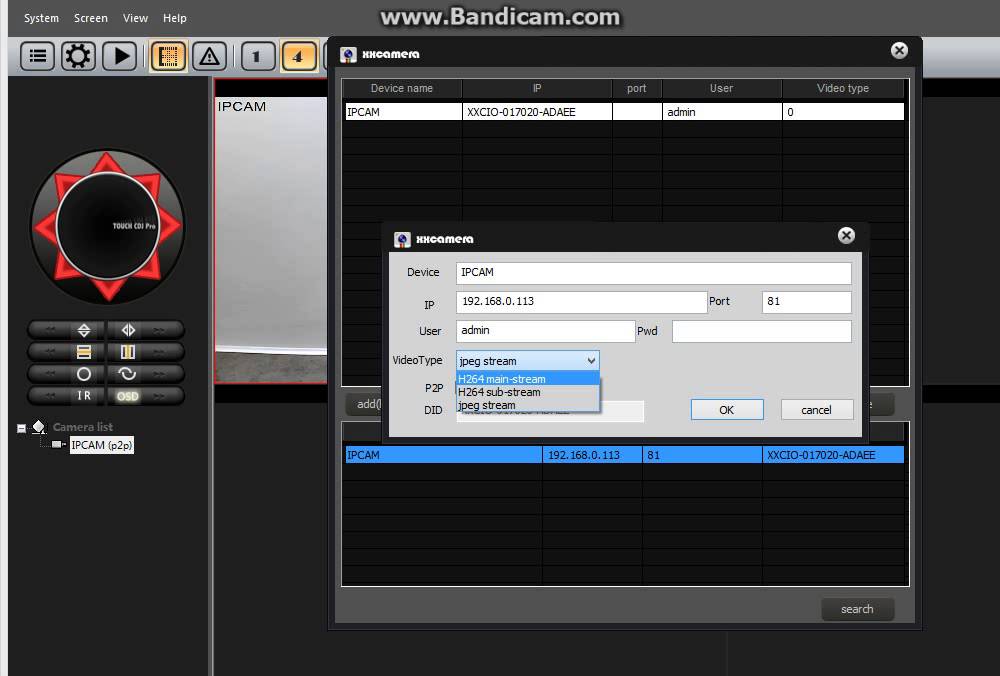This screenshot has height=676, width=1000.
Task: Click the User column header
Action: click(x=722, y=88)
